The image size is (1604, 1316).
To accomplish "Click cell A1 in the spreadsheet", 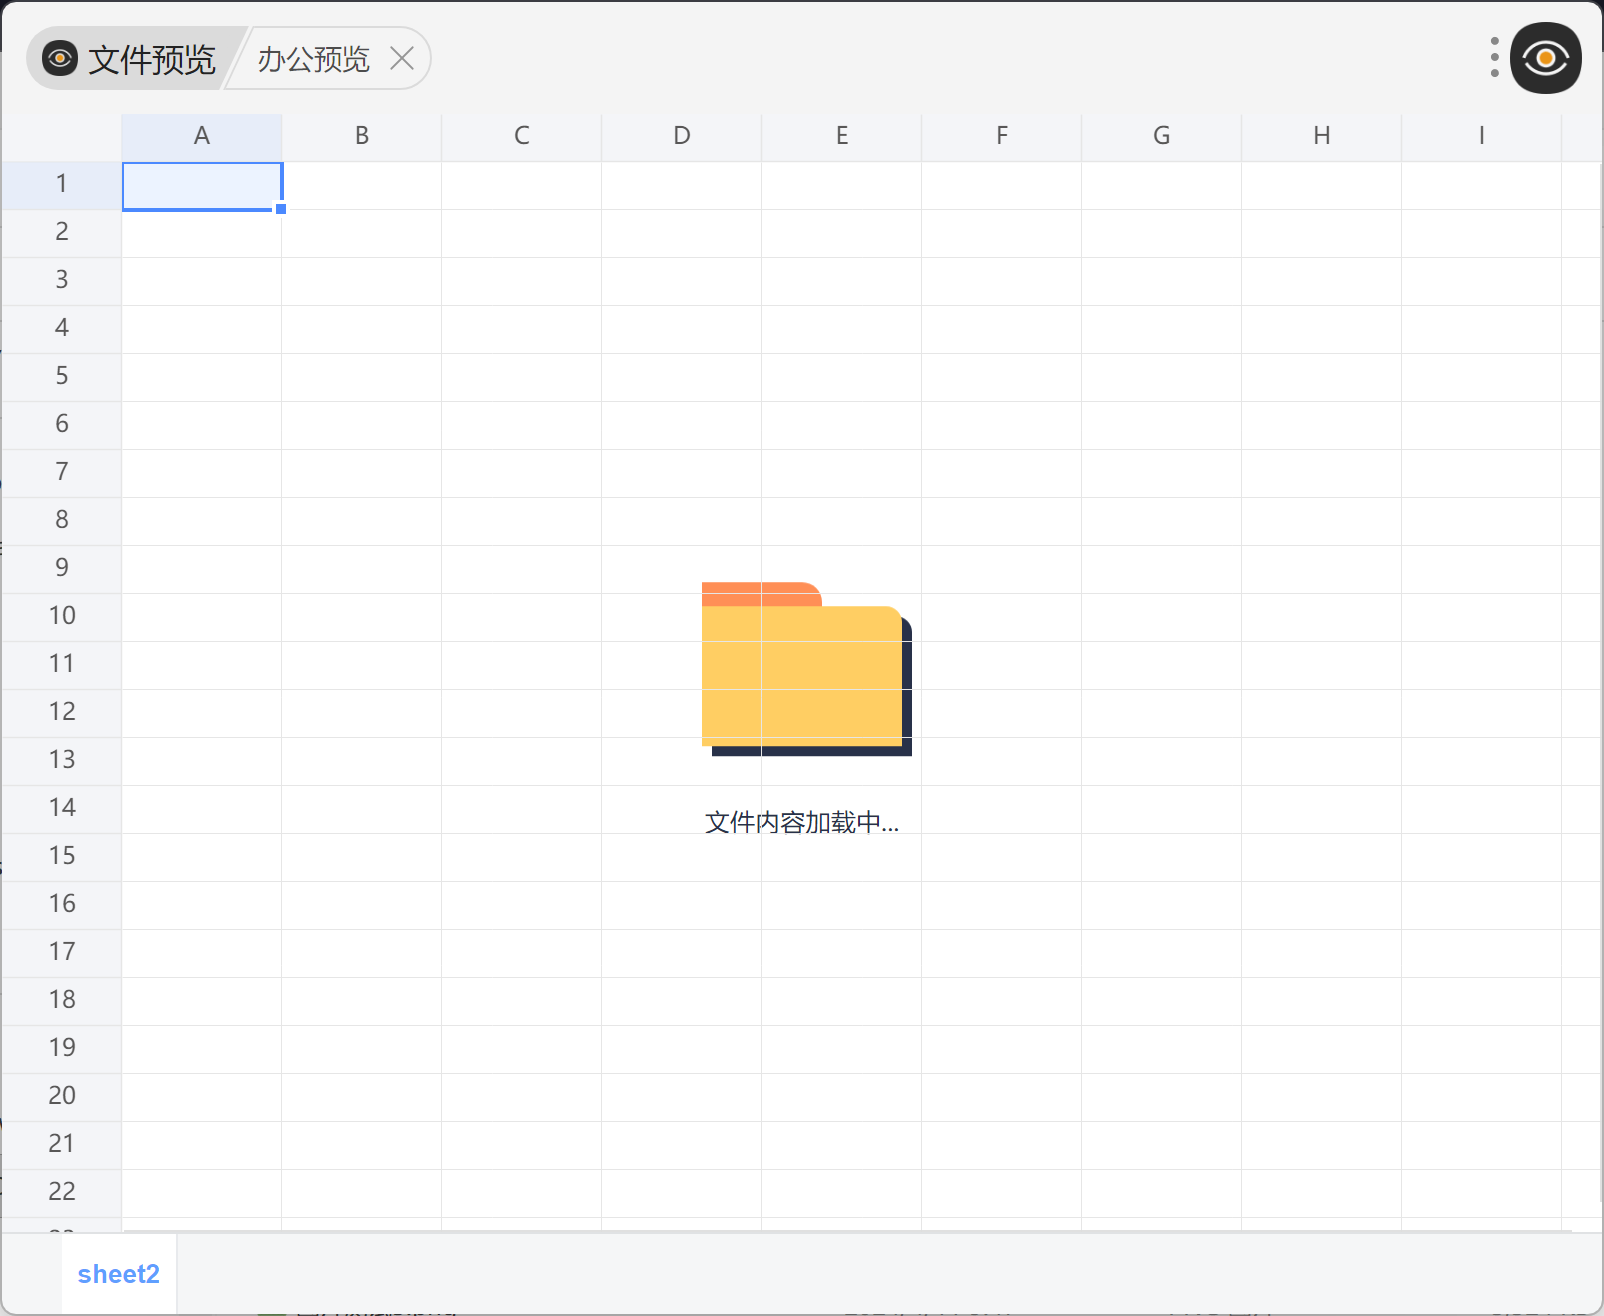I will 202,186.
